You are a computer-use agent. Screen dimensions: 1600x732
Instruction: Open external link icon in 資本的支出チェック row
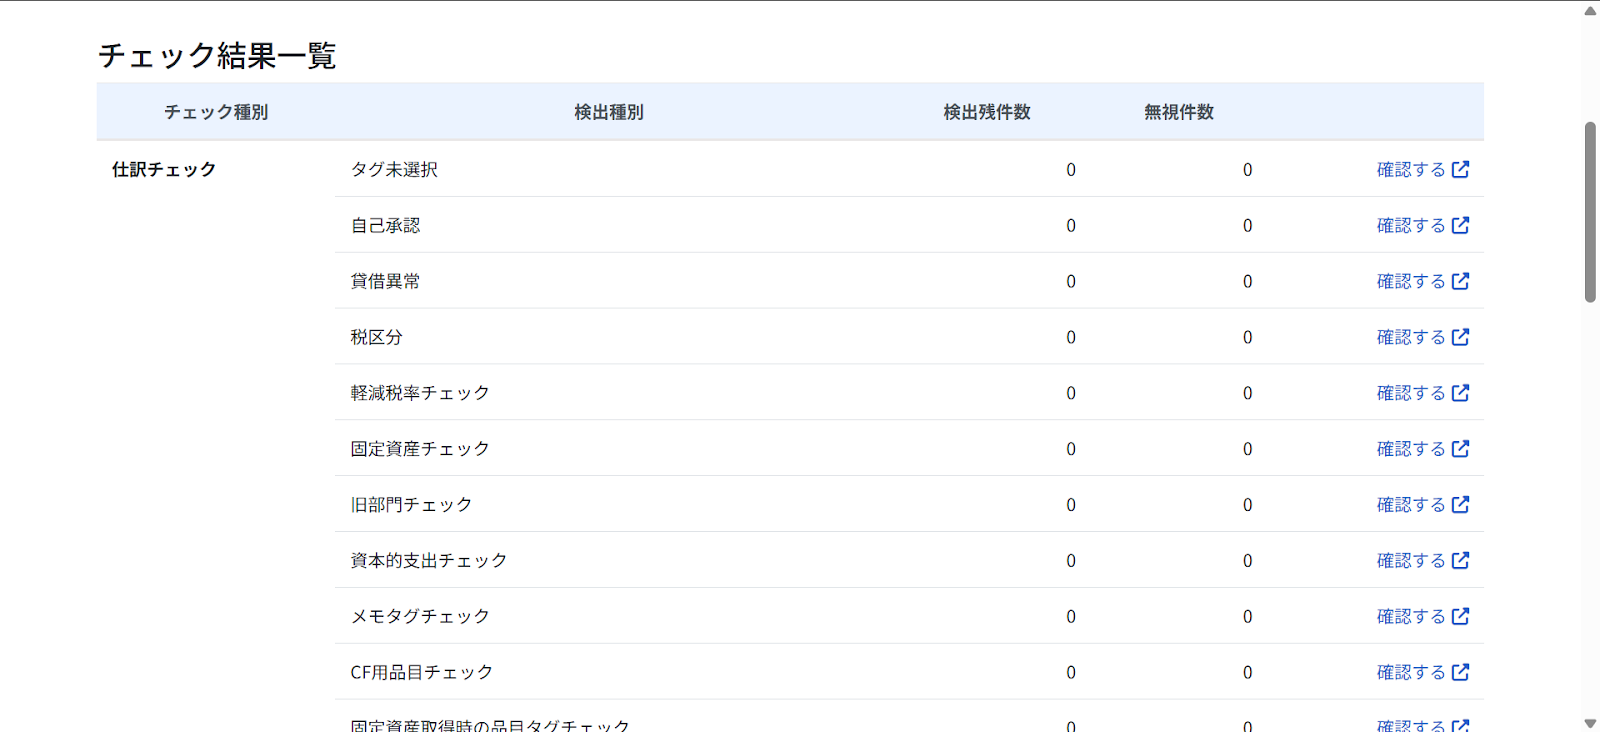click(x=1461, y=561)
